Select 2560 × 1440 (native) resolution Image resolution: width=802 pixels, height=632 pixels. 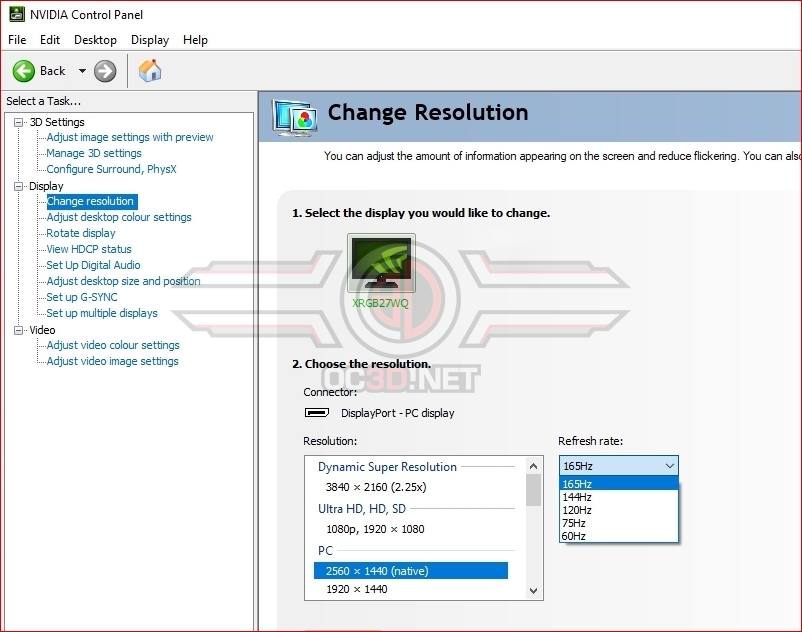(411, 571)
